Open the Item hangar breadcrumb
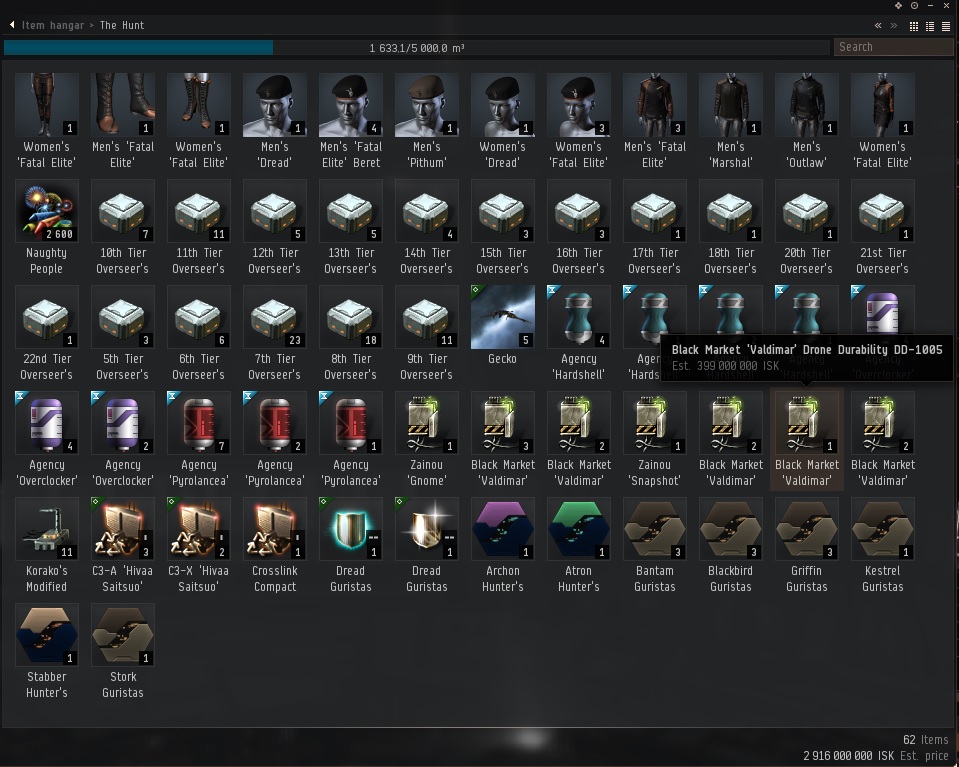 53,25
